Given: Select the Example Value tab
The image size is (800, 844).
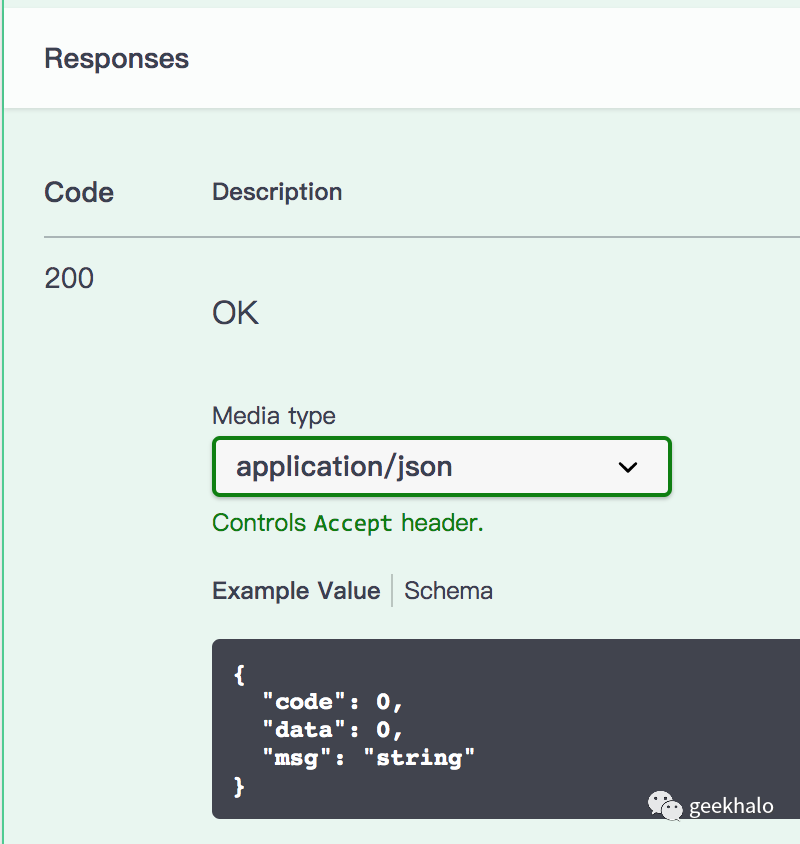Looking at the screenshot, I should (296, 591).
